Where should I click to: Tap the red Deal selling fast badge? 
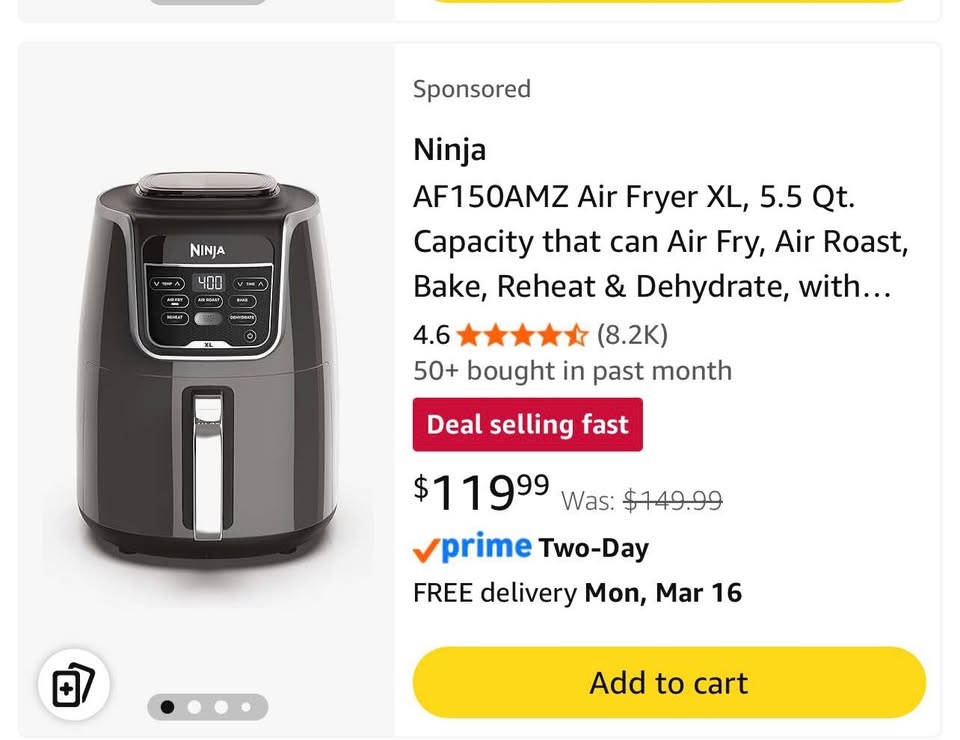(x=528, y=424)
